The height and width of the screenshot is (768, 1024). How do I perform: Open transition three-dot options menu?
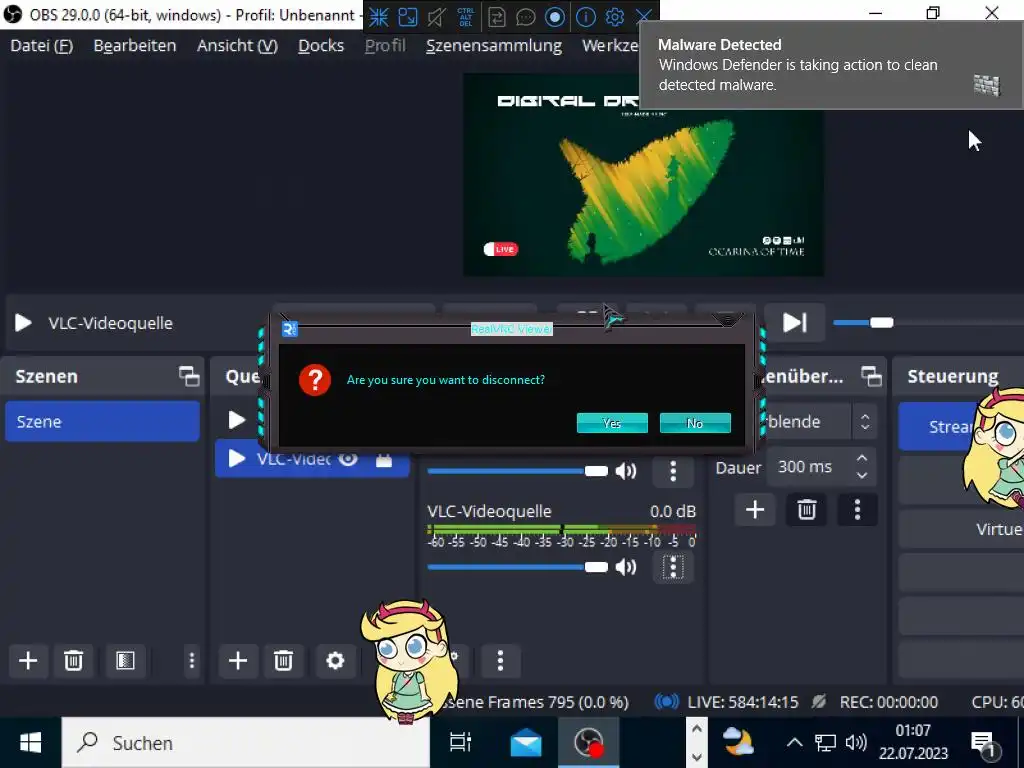[x=857, y=509]
